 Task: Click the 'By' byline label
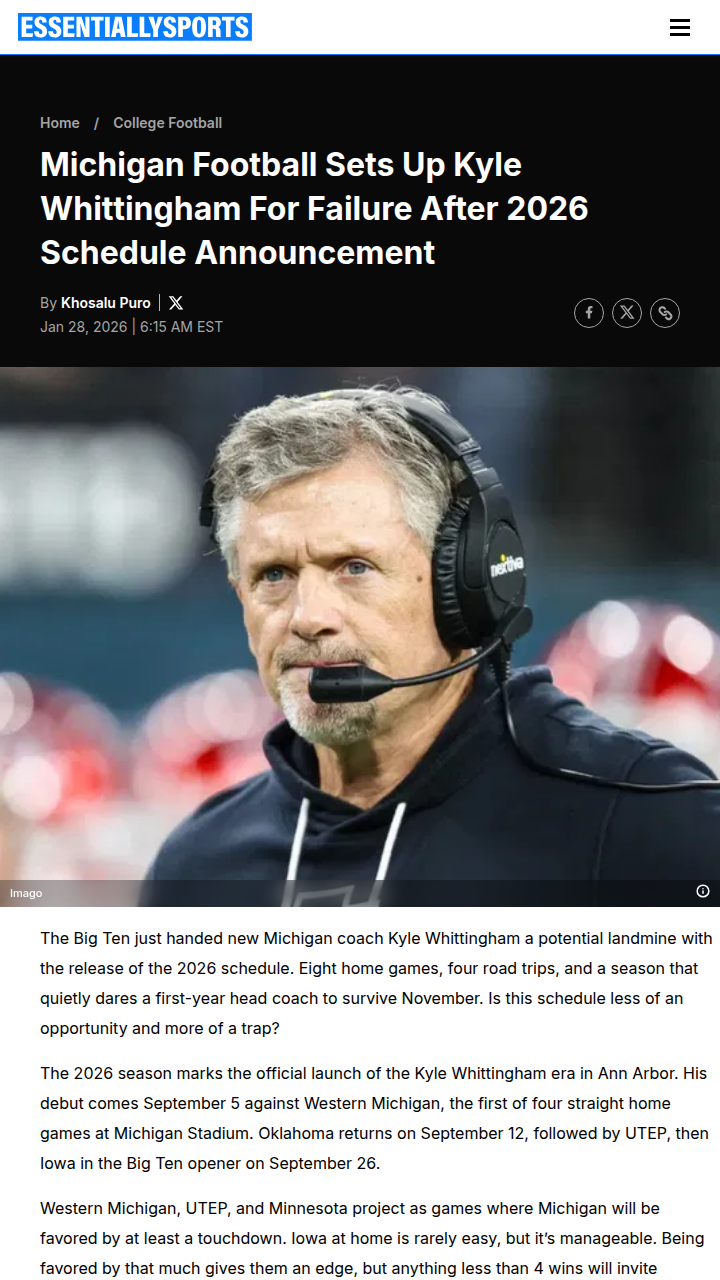click(x=49, y=303)
